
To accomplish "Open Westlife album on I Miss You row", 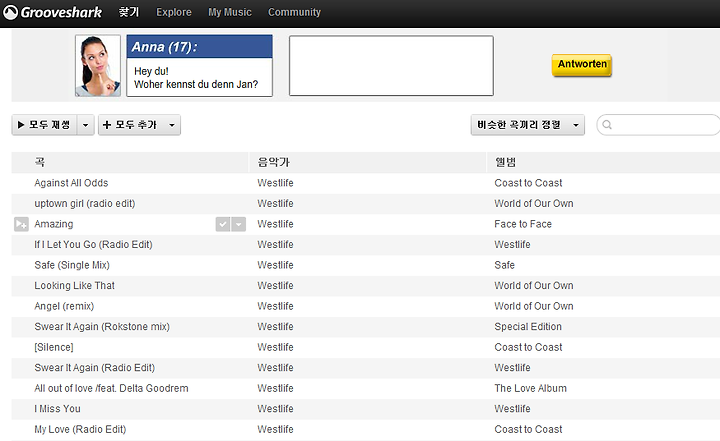I will coord(512,409).
